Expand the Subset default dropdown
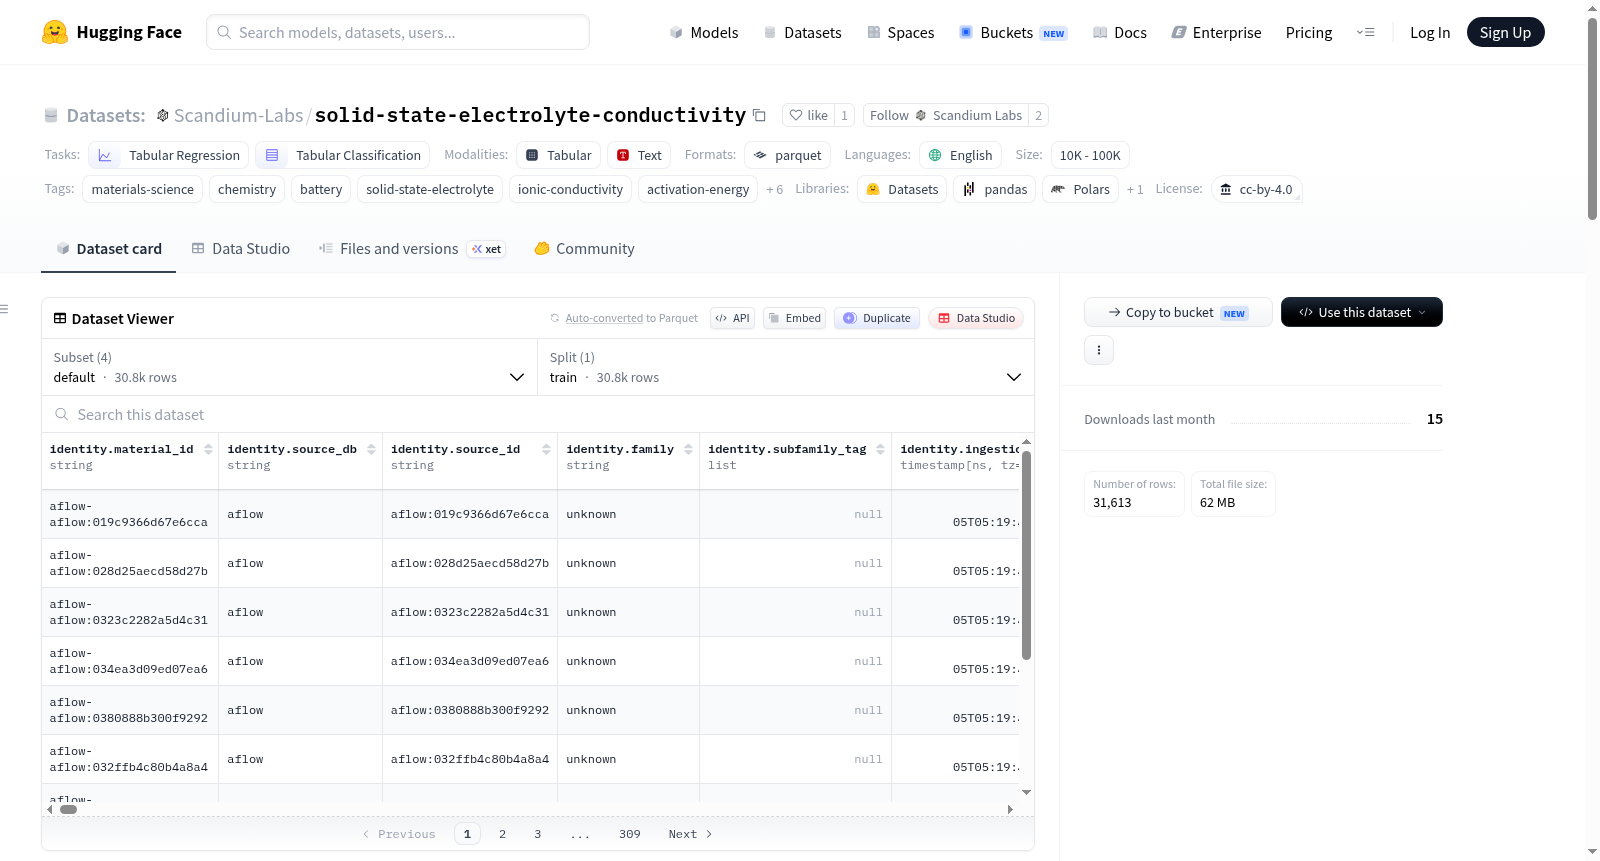Screen dimensions: 1600x861 tap(290, 367)
